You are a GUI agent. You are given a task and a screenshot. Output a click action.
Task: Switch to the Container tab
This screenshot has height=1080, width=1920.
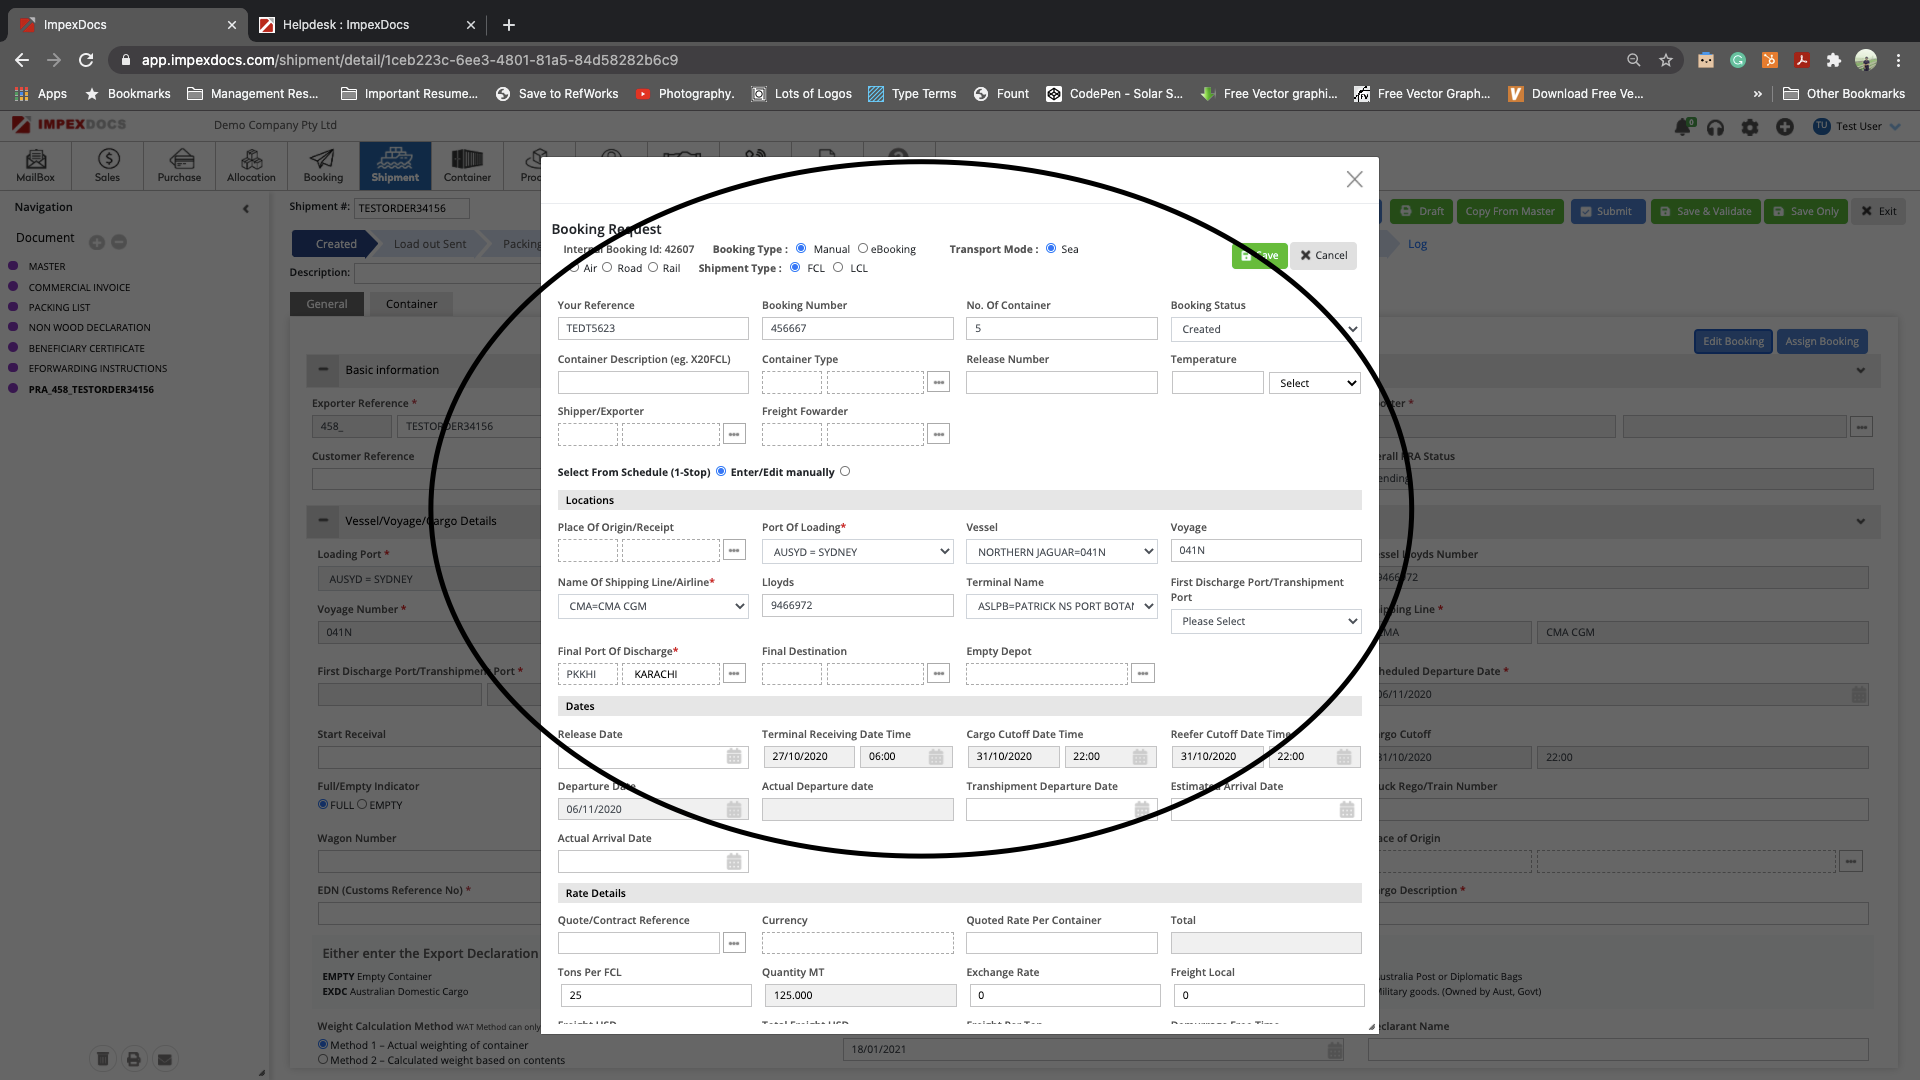click(x=411, y=304)
